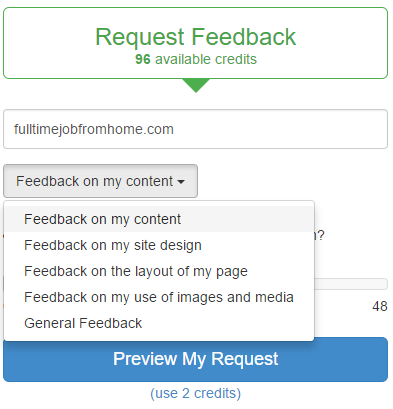Click the slider track beside the dropdown list

click(351, 284)
